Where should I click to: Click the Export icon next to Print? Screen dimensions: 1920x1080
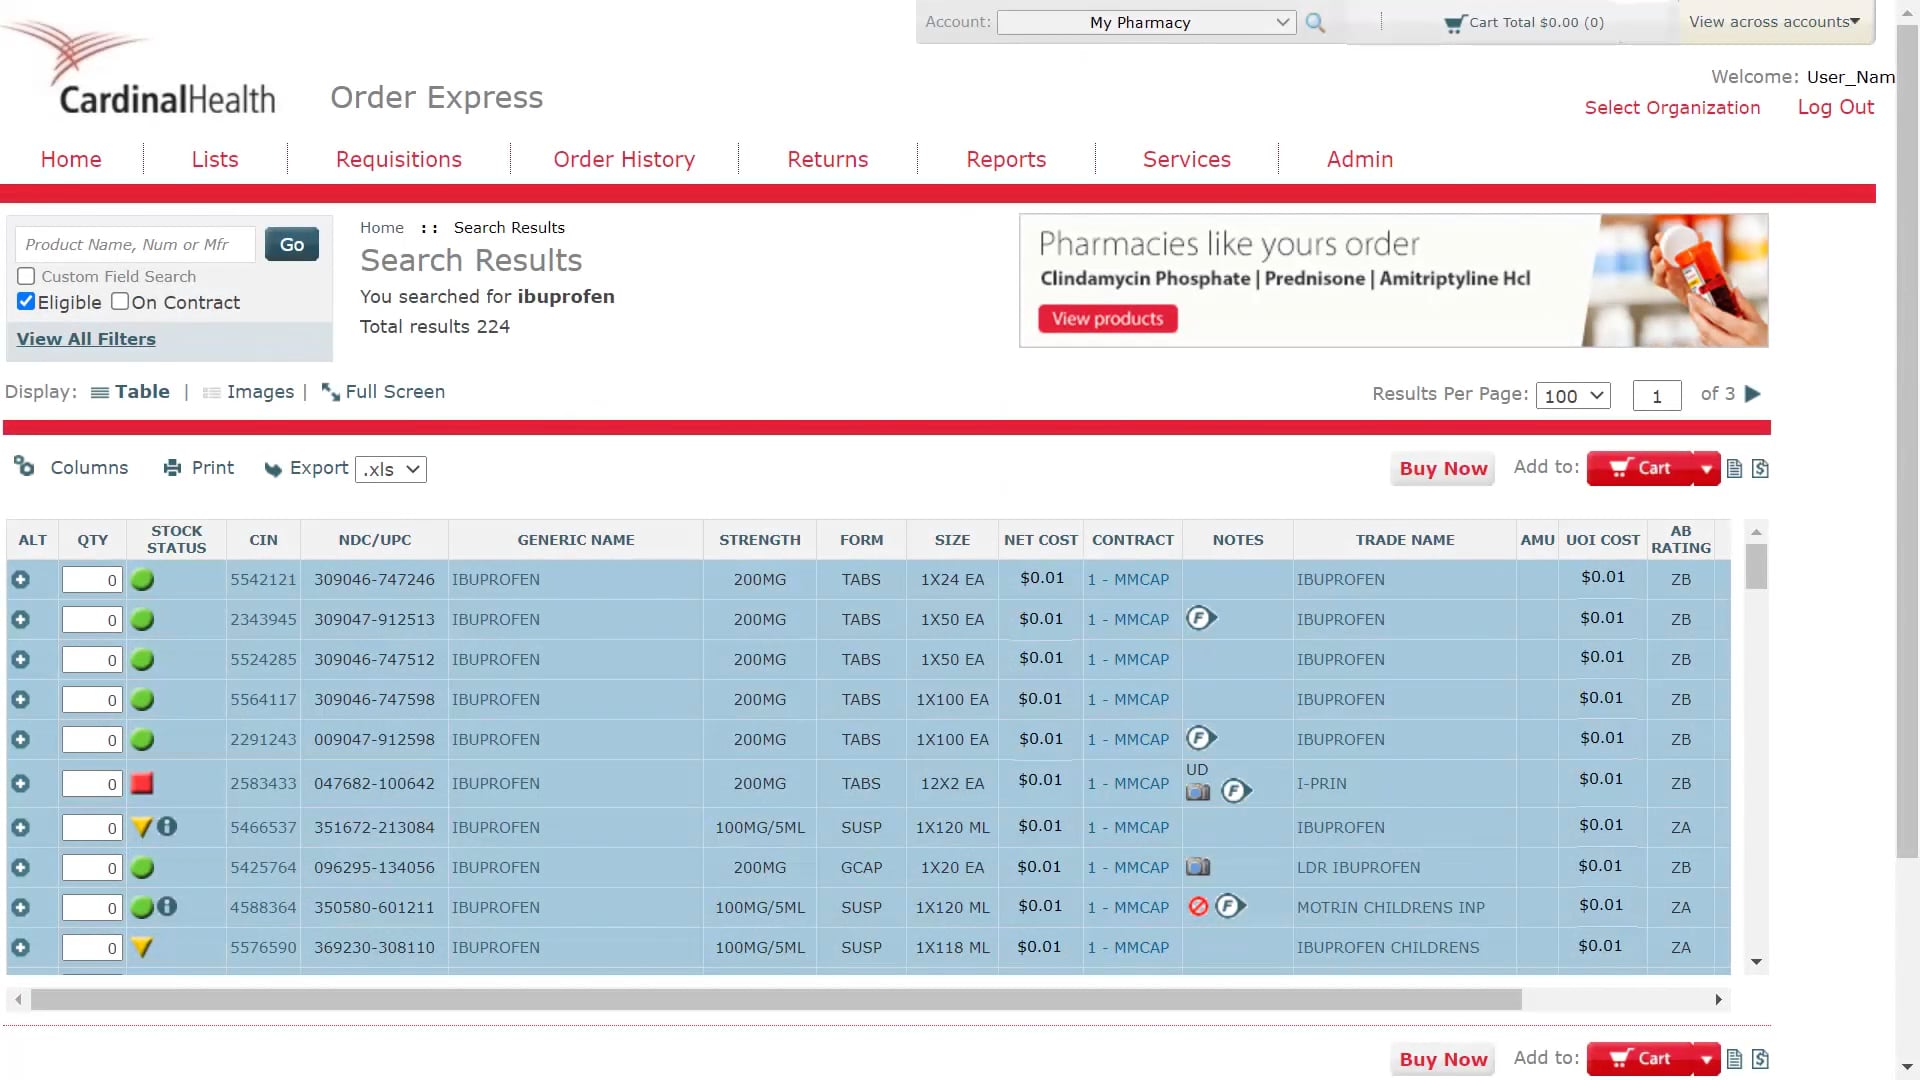[273, 468]
